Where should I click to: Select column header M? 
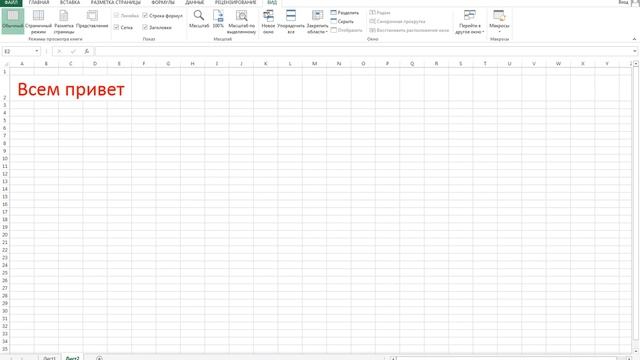tap(315, 64)
